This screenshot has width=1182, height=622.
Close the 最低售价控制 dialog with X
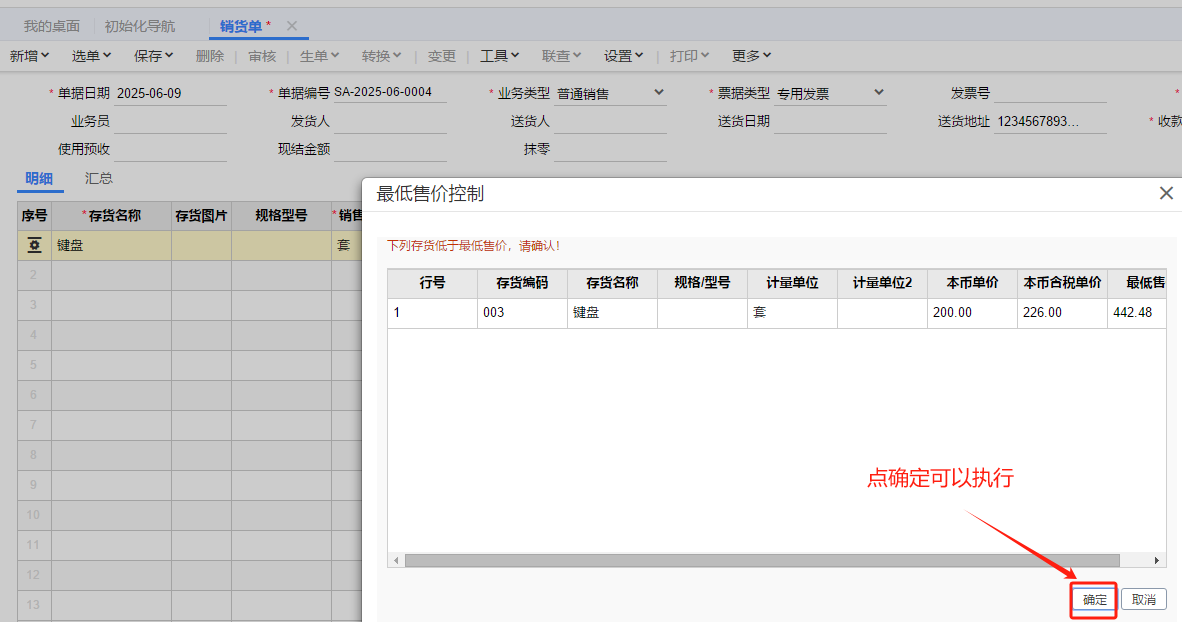[x=1165, y=194]
